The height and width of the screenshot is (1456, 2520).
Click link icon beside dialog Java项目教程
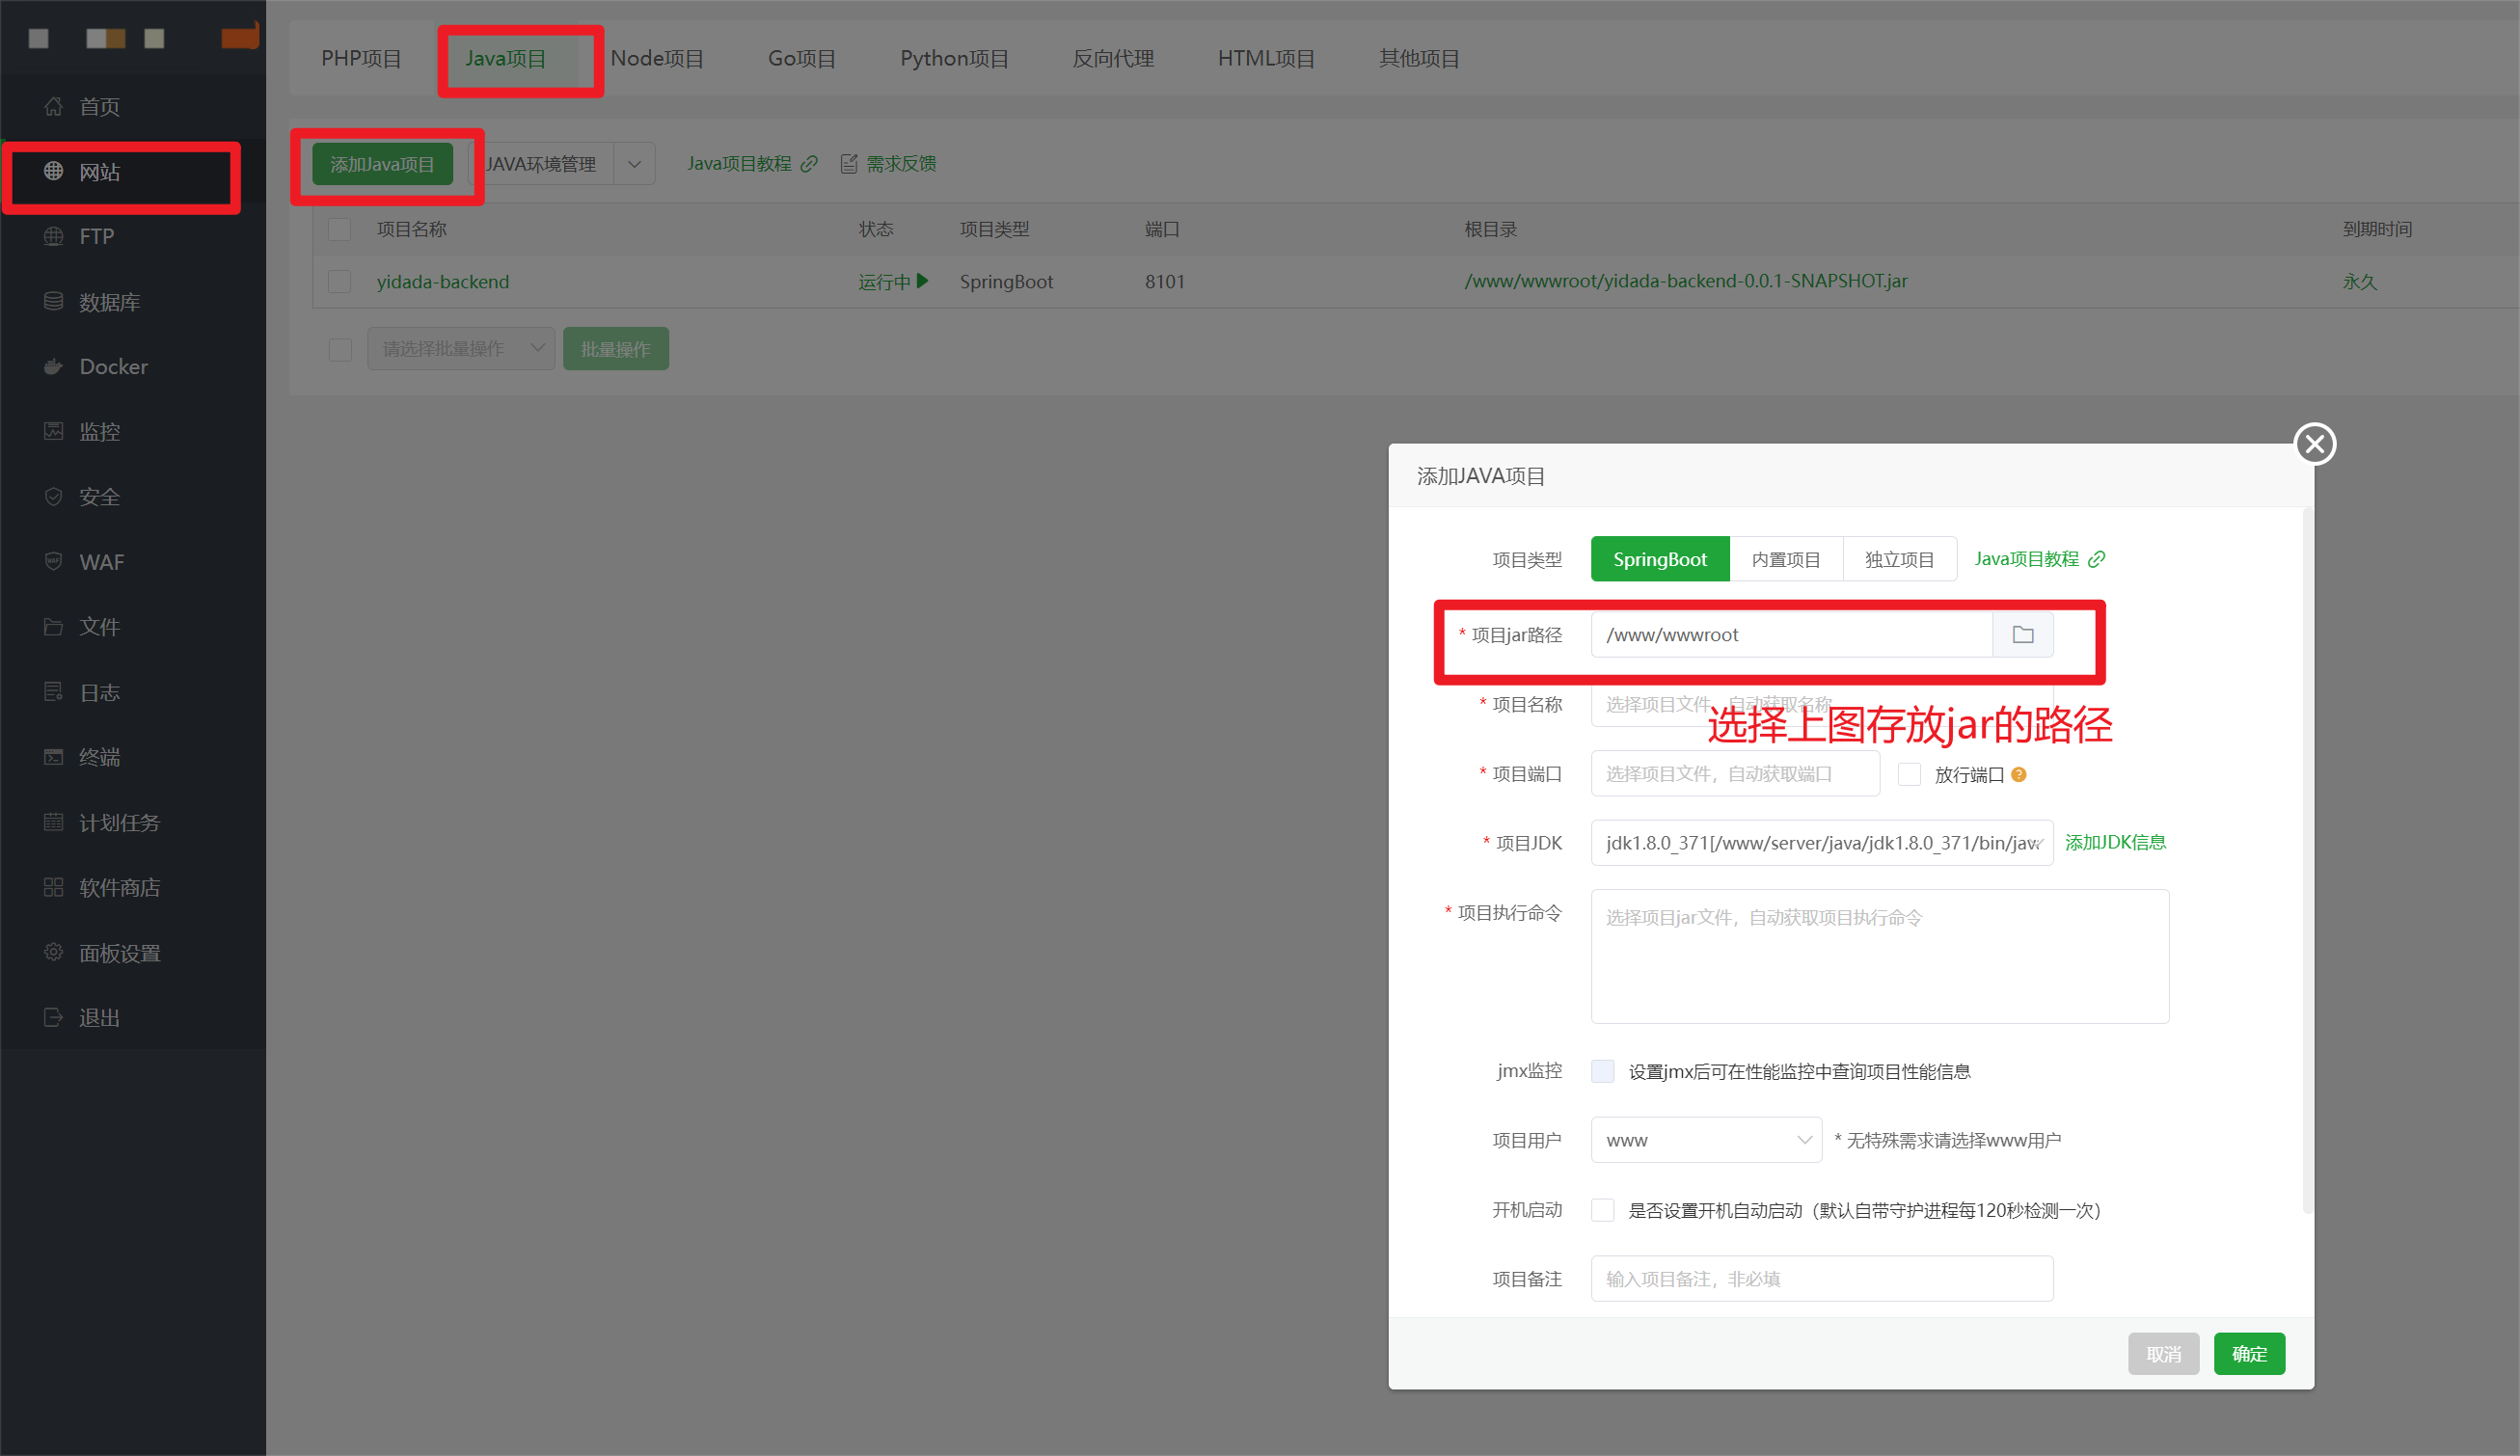(2097, 559)
